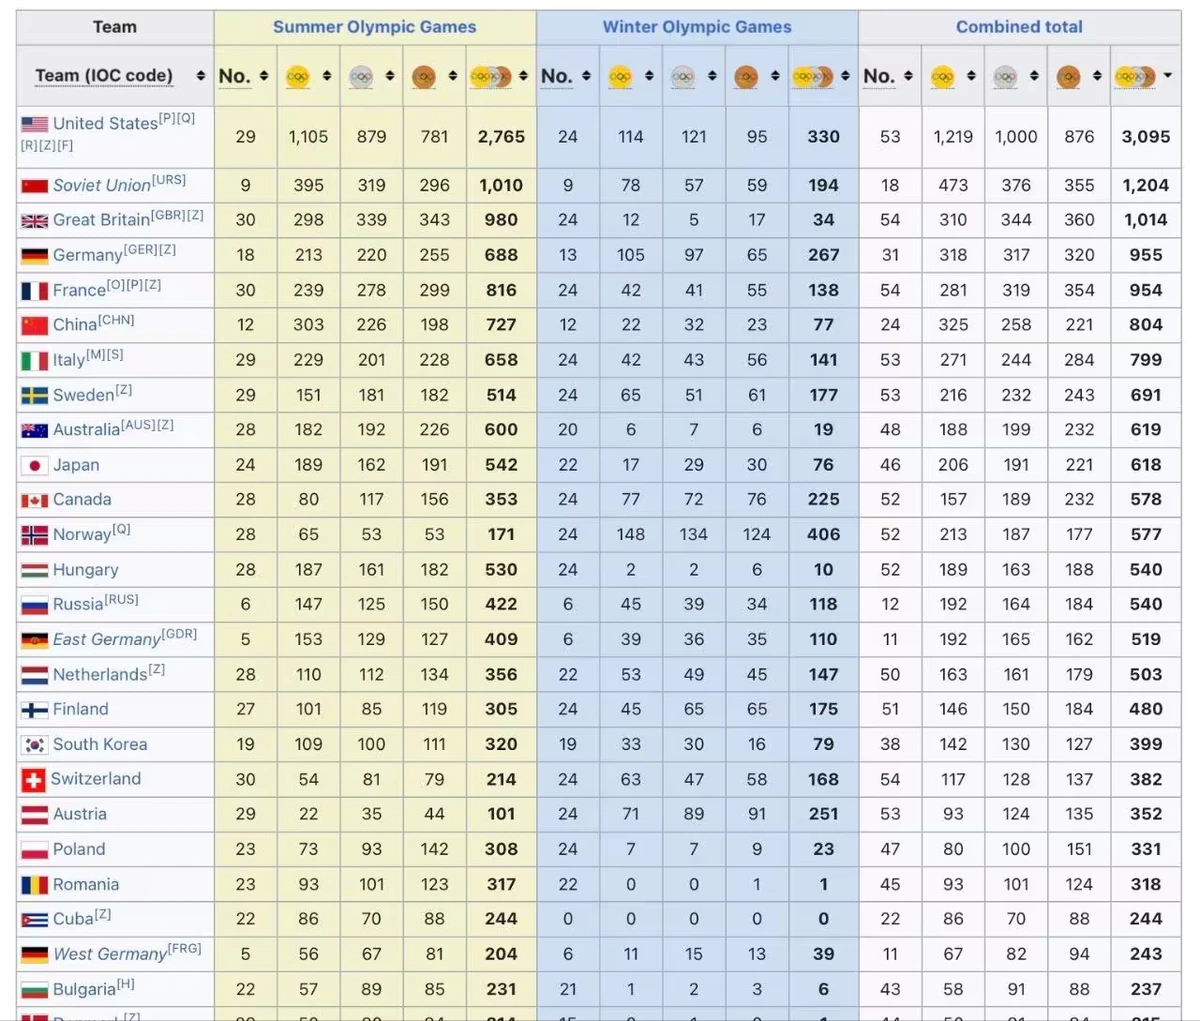
Task: Sort by Combined total medals arrow
Action: tap(1167, 76)
